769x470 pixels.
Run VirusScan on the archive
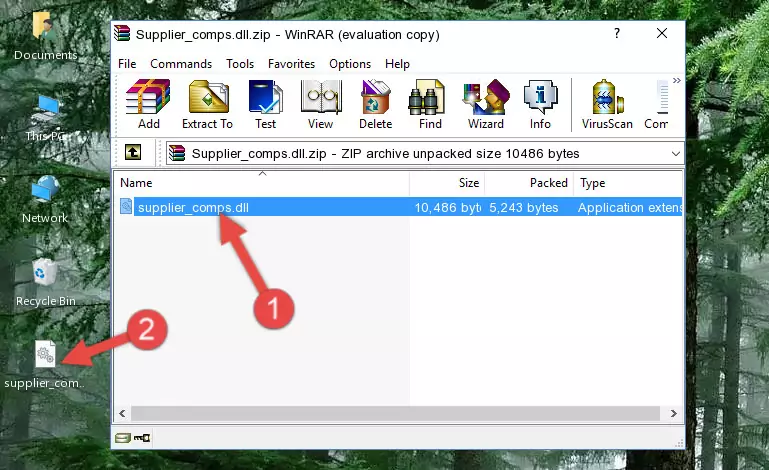[607, 104]
